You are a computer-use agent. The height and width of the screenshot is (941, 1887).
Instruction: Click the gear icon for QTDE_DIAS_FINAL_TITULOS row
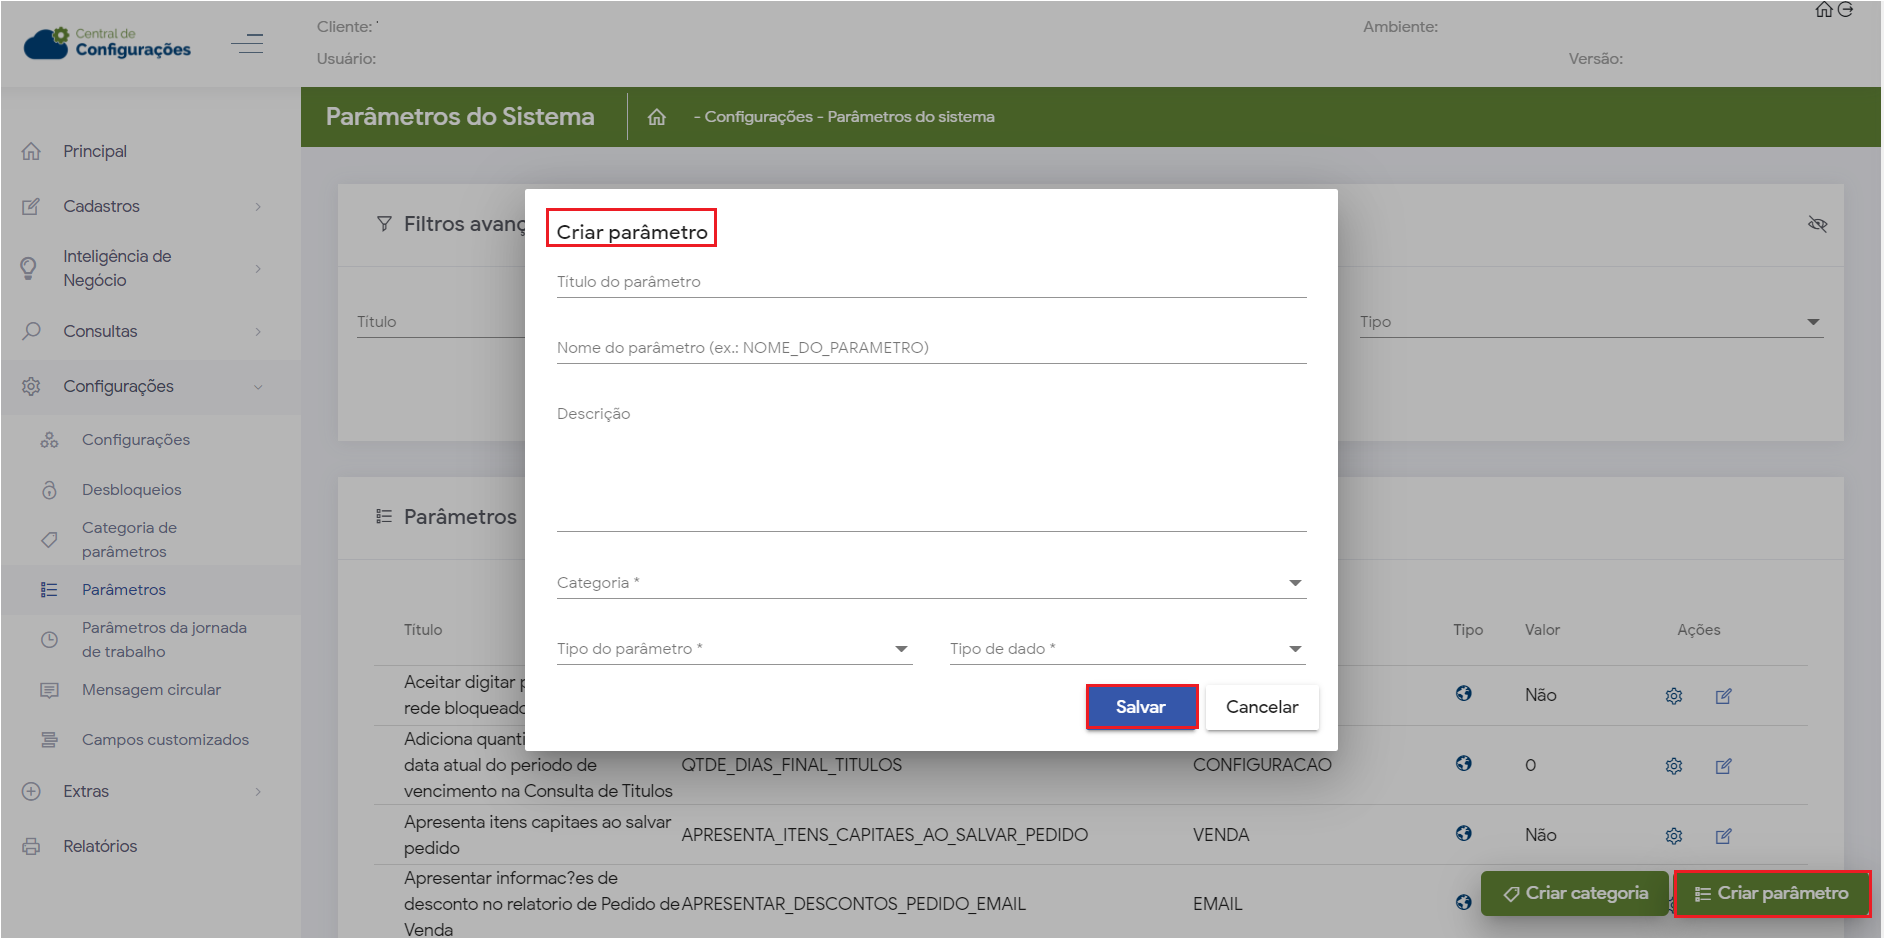click(x=1673, y=766)
